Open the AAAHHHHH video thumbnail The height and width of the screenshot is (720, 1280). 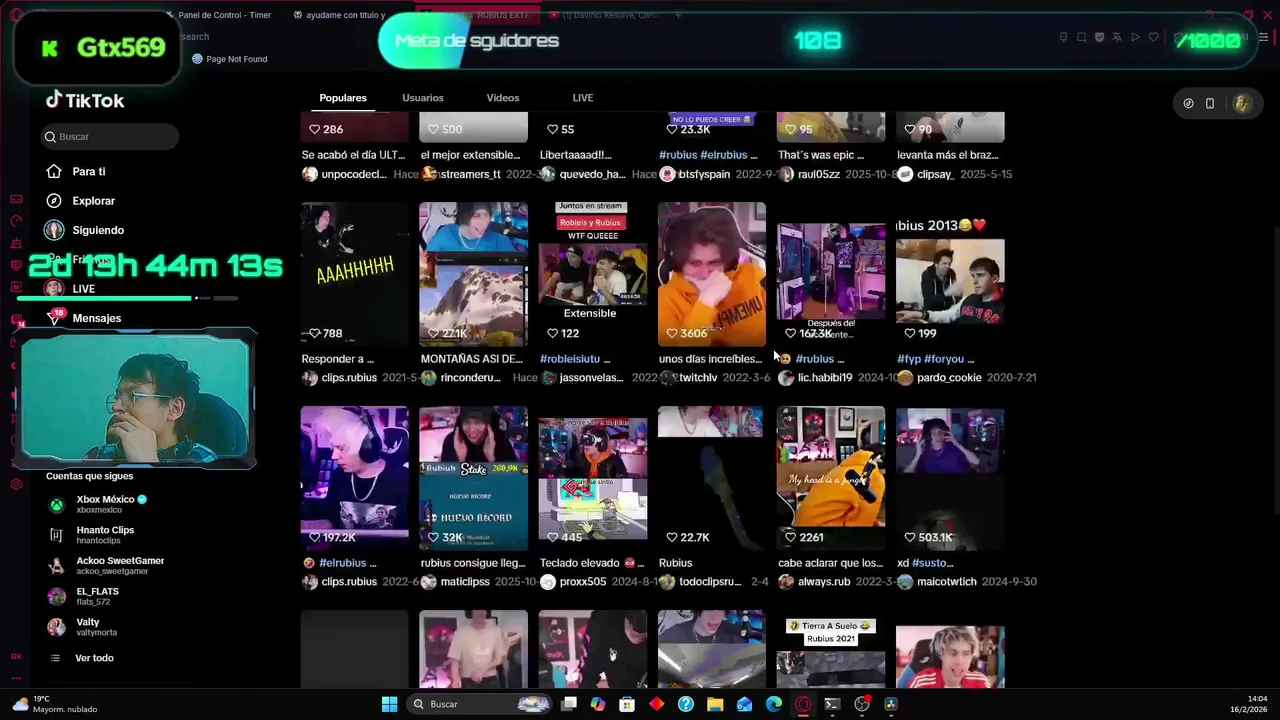(354, 274)
